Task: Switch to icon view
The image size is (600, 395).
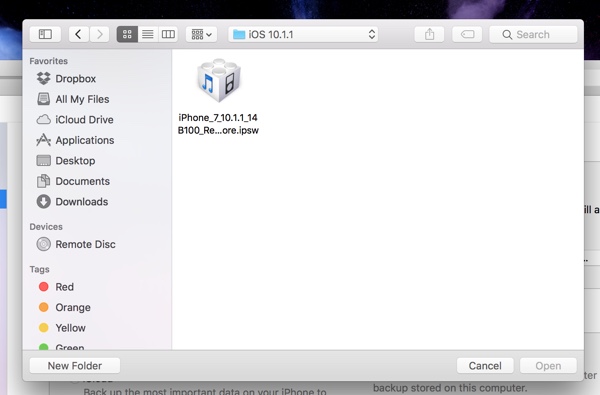Action: coord(127,34)
